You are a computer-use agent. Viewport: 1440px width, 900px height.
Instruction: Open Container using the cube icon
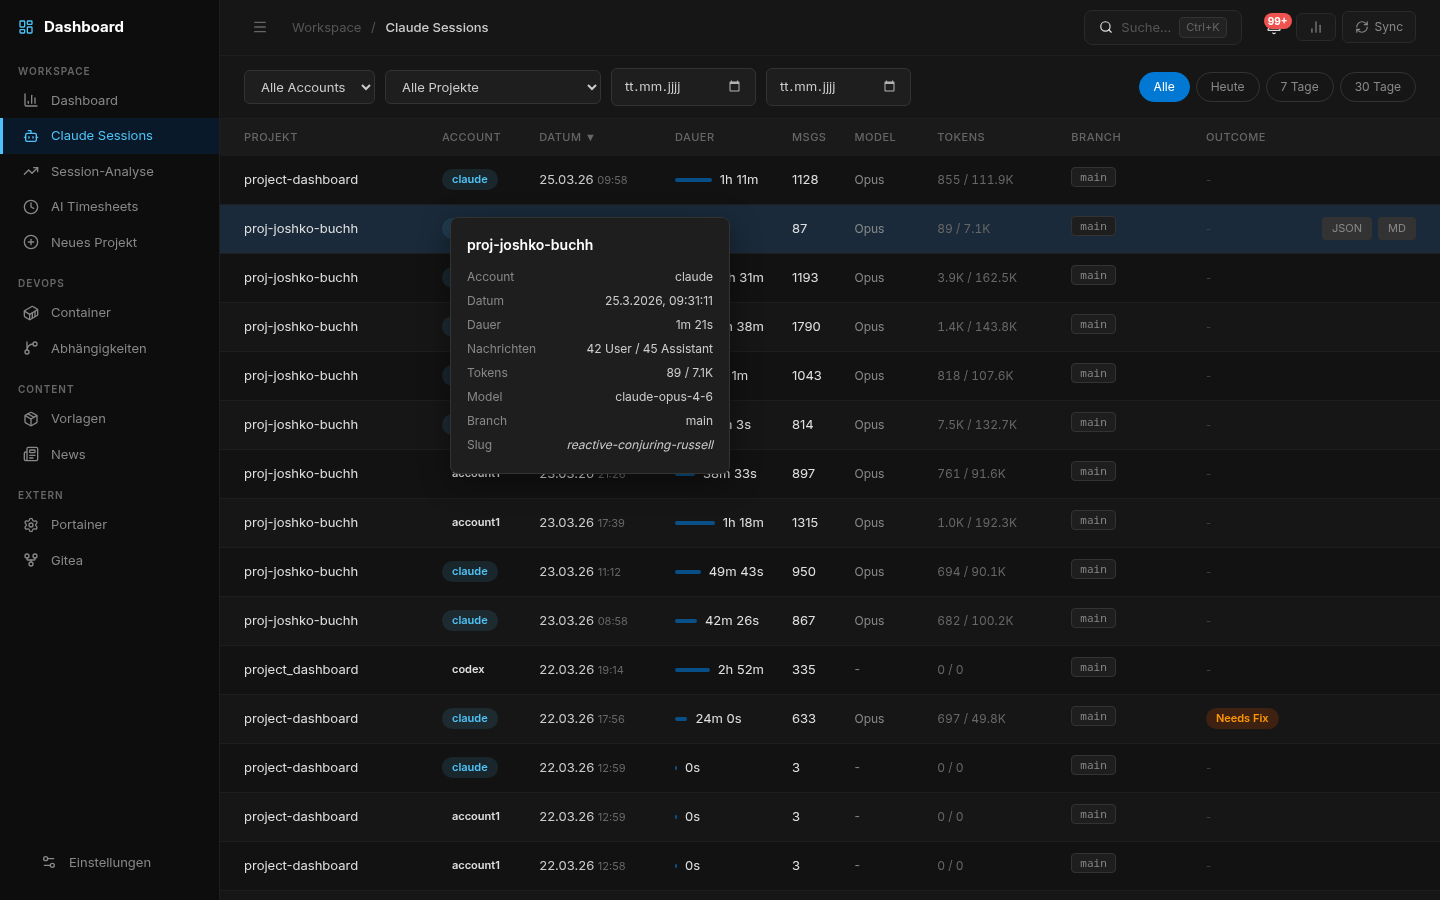(31, 312)
